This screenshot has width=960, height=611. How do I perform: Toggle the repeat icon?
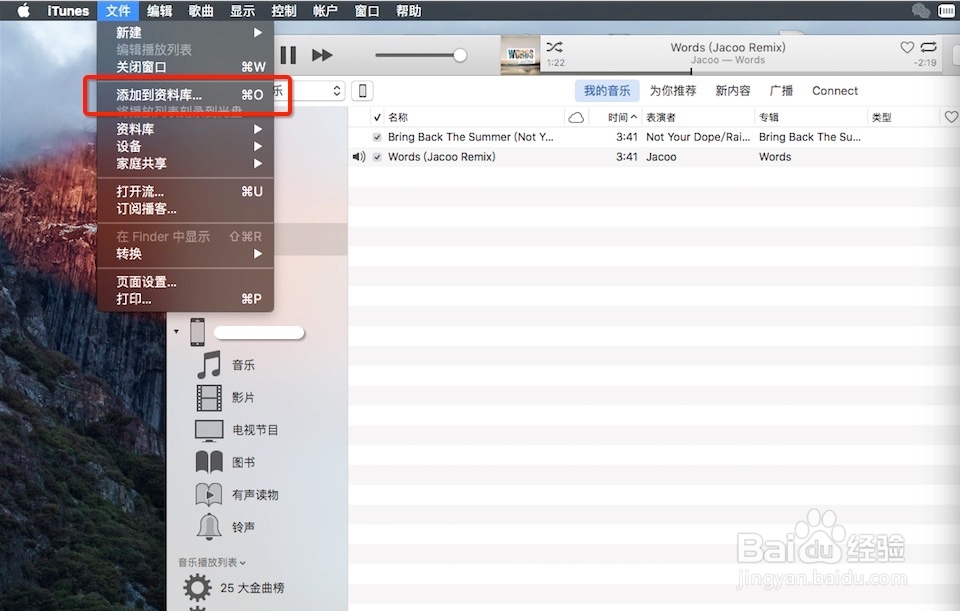(928, 47)
